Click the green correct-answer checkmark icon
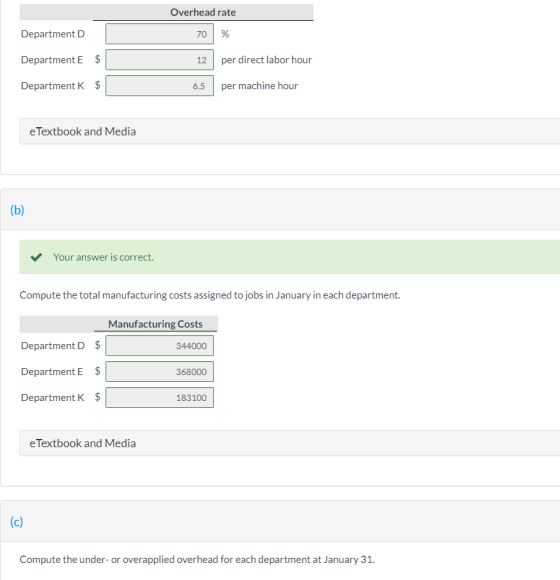 click(x=36, y=257)
